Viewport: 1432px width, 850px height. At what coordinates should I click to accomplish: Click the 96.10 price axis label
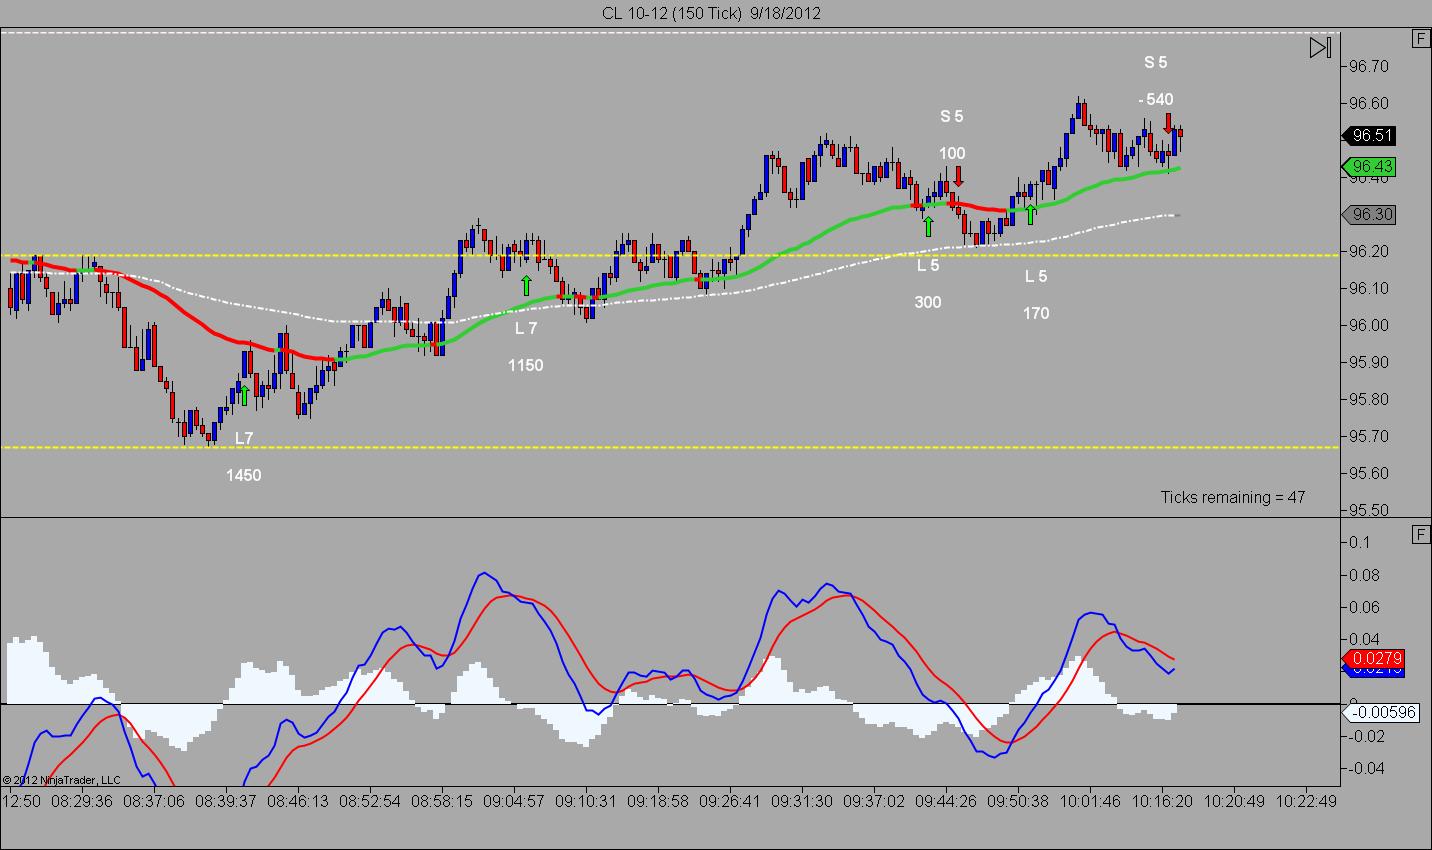coord(1369,288)
